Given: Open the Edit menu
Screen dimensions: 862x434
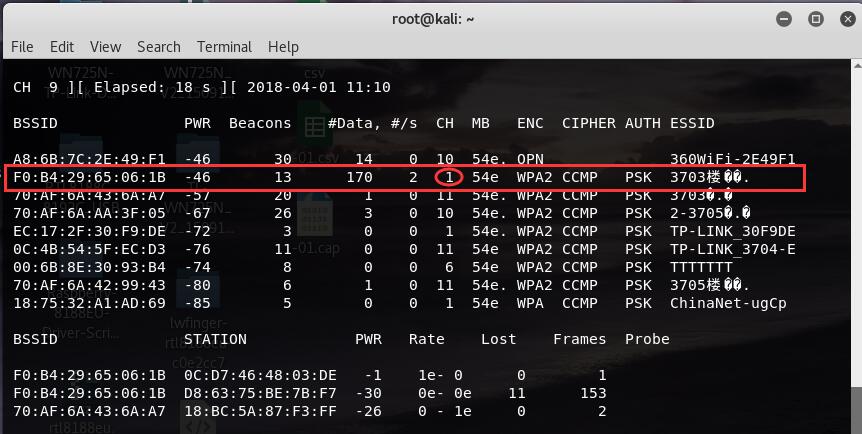Looking at the screenshot, I should [x=62, y=46].
